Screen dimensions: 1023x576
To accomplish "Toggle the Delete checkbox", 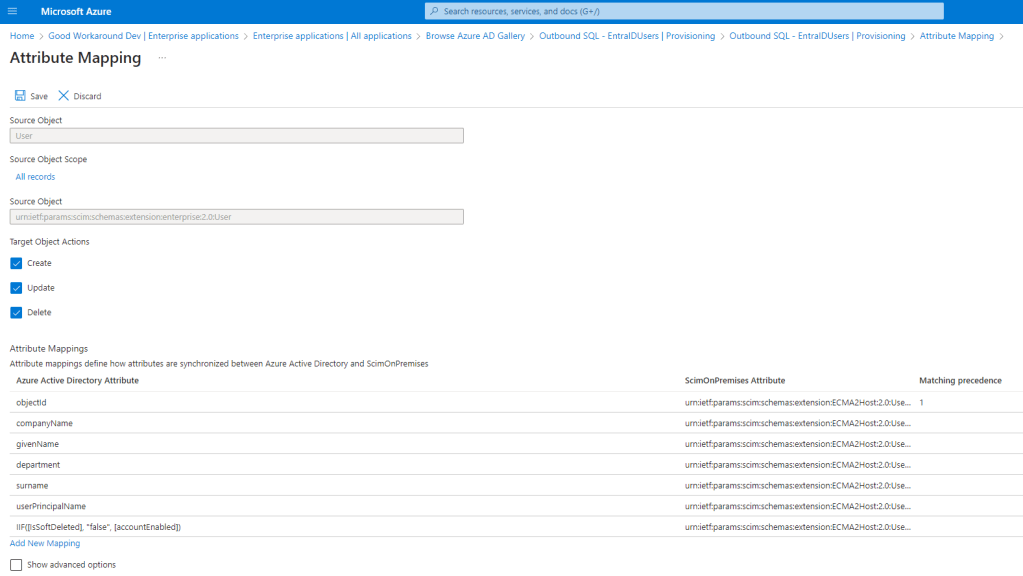I will 16,312.
